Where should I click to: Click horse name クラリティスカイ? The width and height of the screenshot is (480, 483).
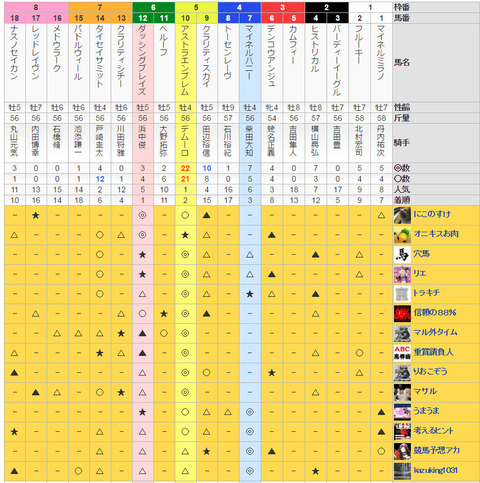207,57
